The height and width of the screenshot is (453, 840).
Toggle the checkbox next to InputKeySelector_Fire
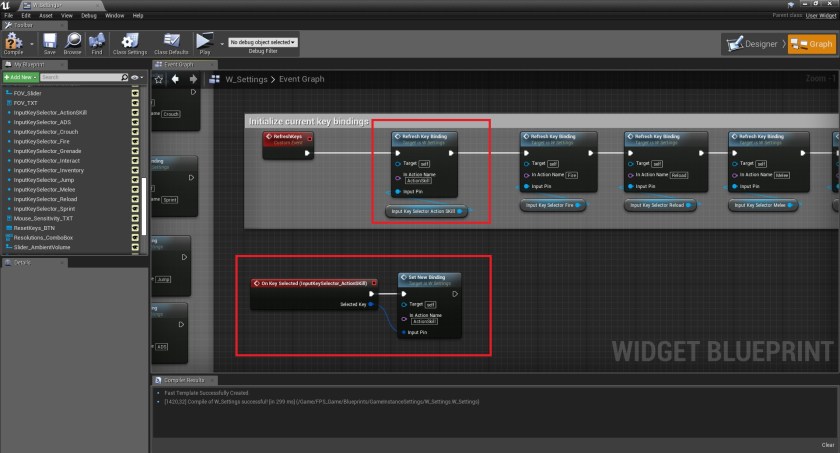click(x=135, y=143)
